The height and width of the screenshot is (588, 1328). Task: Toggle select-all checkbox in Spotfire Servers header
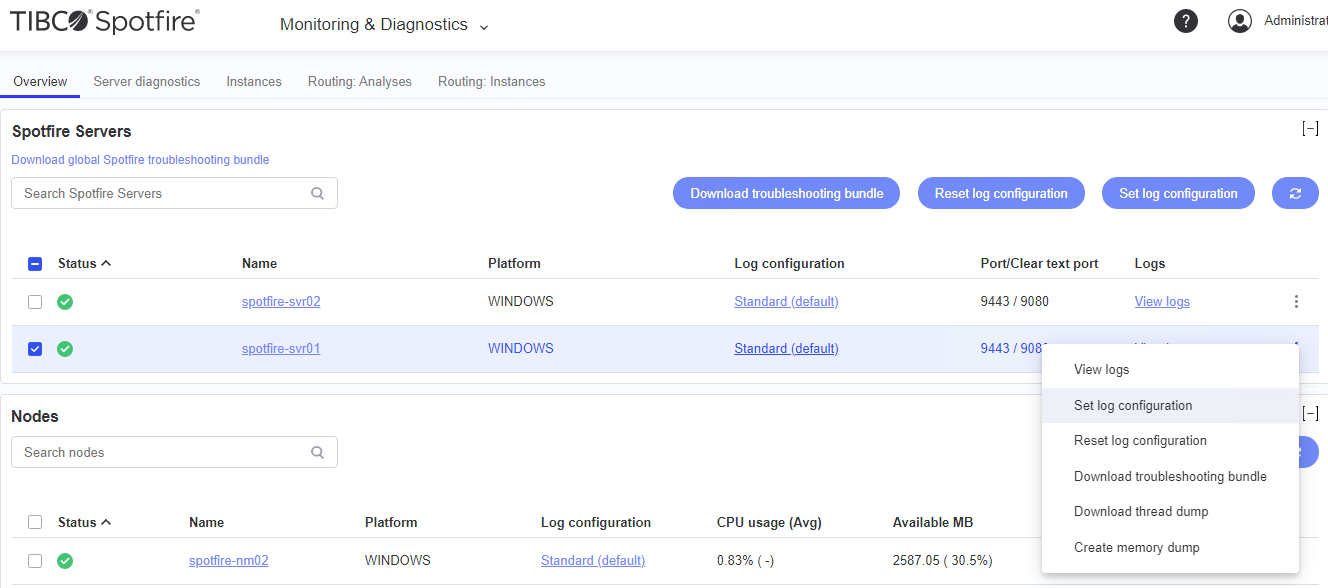coord(35,264)
